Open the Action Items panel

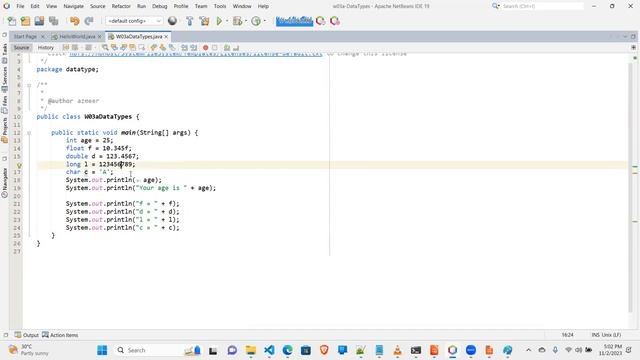click(60, 335)
